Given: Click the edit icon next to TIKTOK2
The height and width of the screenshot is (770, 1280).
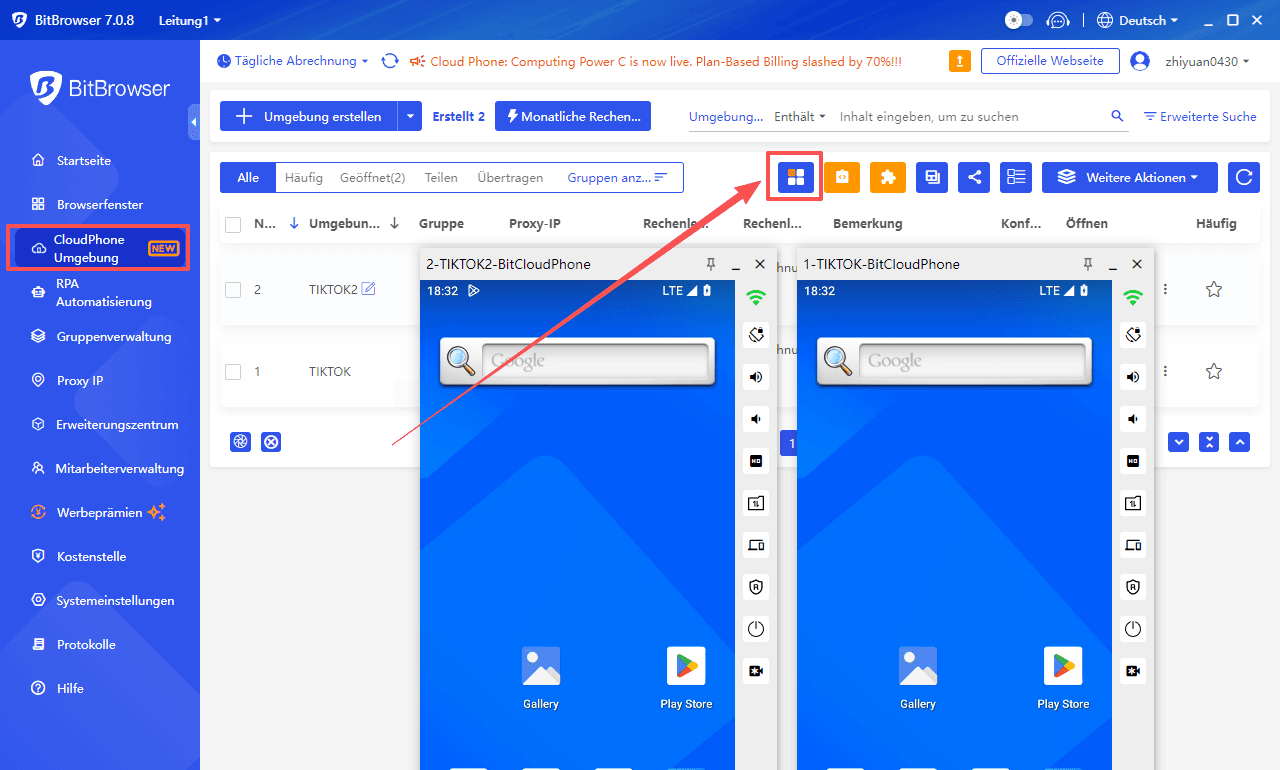Looking at the screenshot, I should pos(368,289).
